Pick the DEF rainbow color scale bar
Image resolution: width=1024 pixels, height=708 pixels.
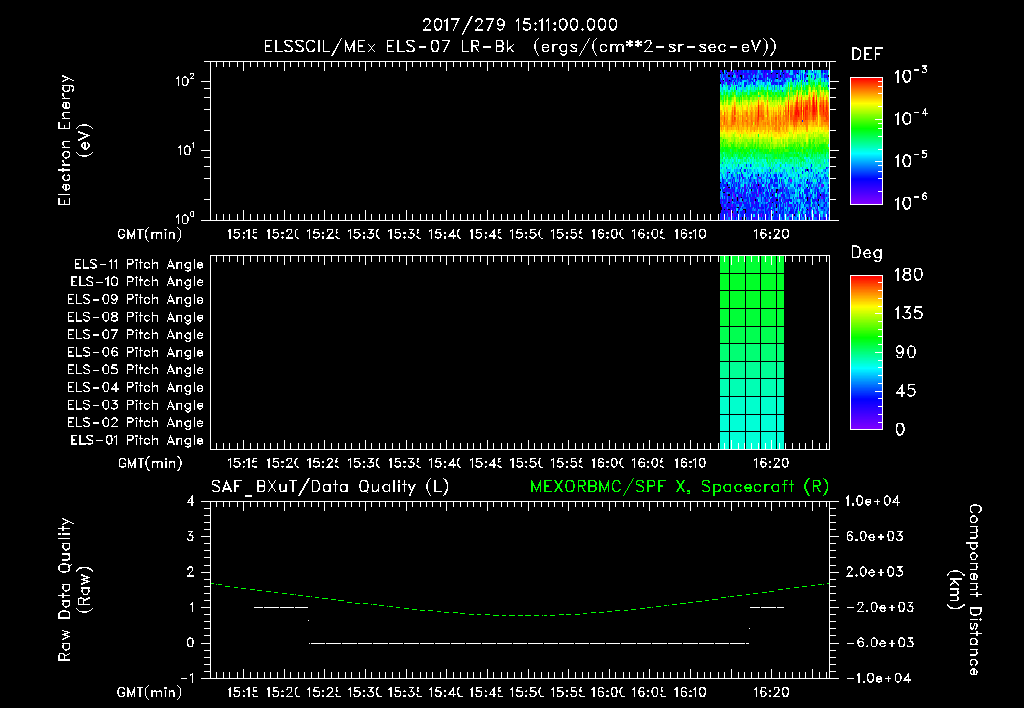click(x=866, y=141)
